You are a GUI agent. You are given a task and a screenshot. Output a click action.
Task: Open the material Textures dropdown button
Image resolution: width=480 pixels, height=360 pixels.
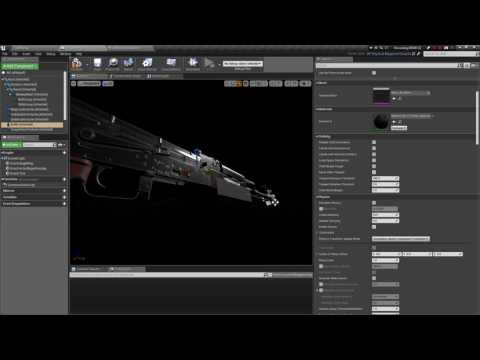pyautogui.click(x=399, y=128)
